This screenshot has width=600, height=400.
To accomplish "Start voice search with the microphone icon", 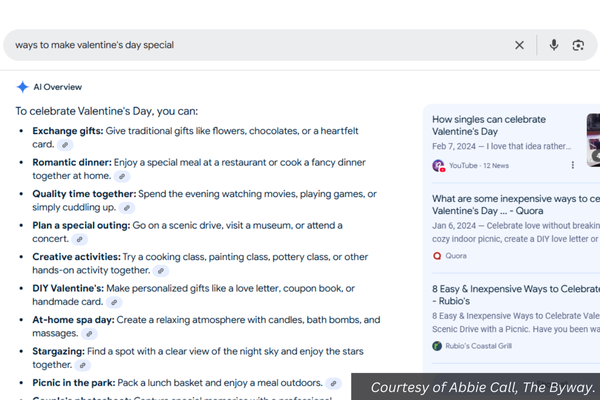I will click(x=554, y=45).
